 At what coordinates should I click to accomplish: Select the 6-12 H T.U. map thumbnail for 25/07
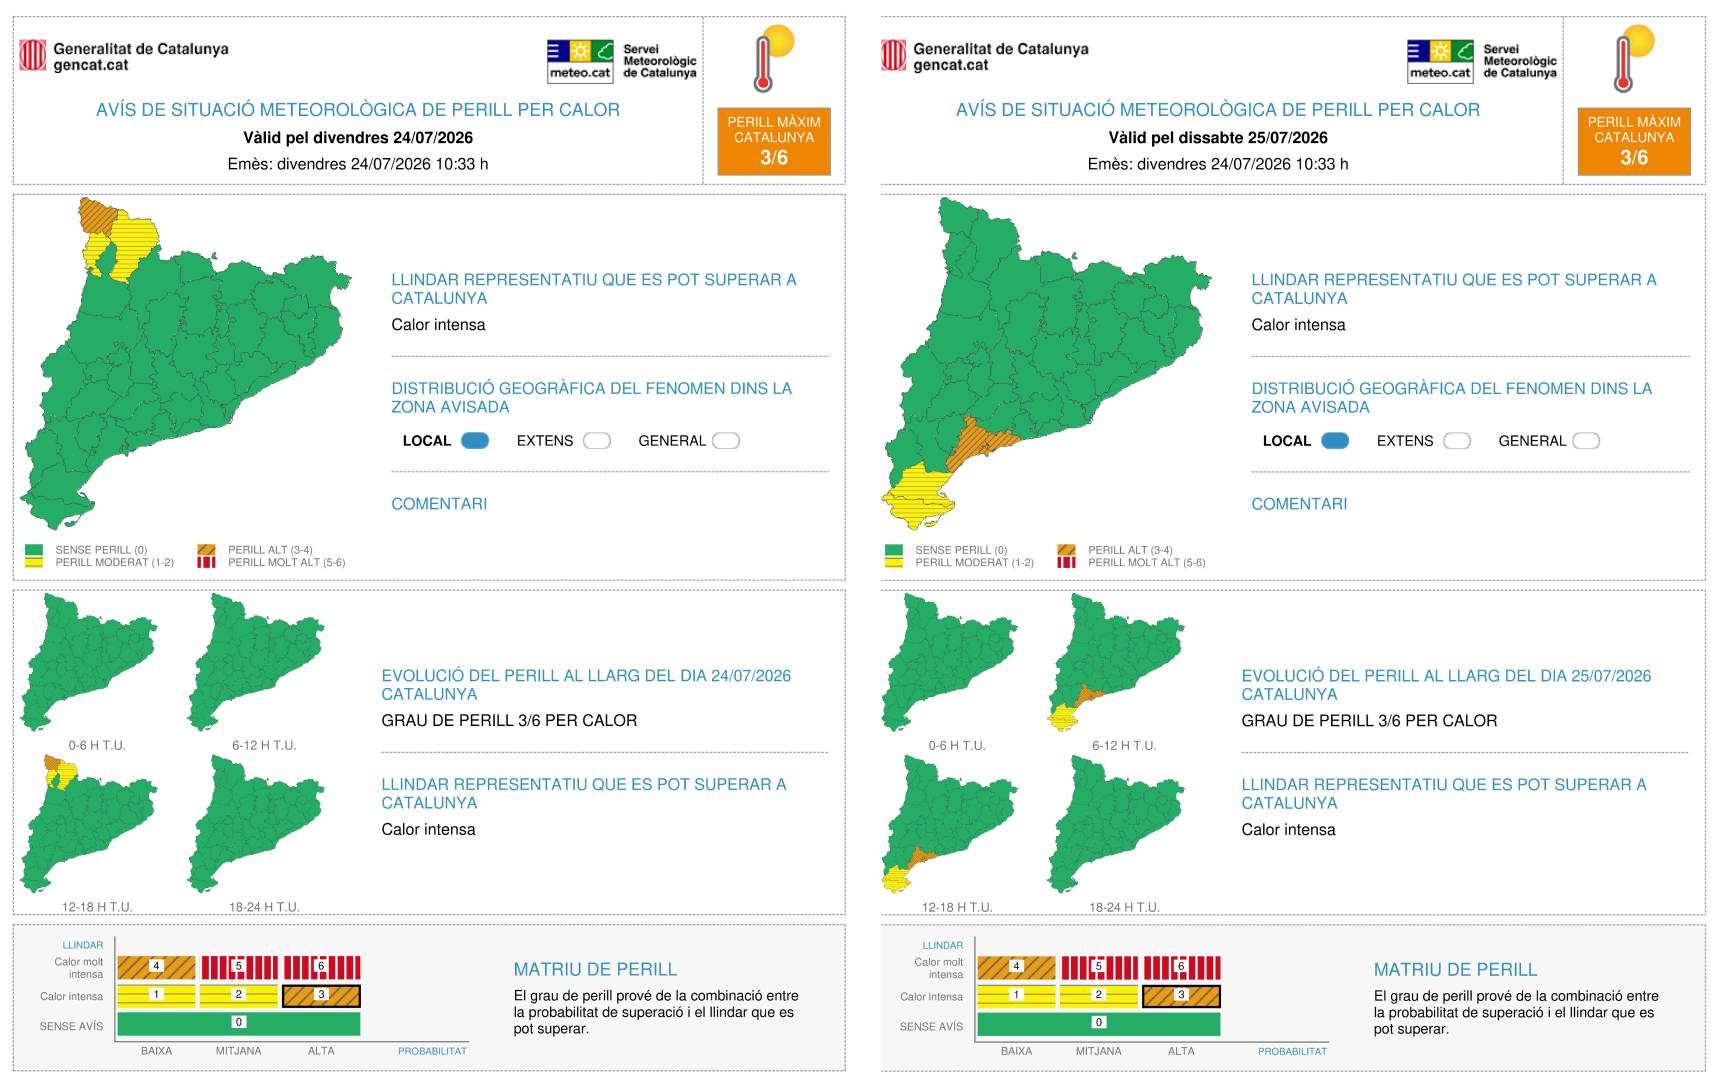click(x=1117, y=662)
